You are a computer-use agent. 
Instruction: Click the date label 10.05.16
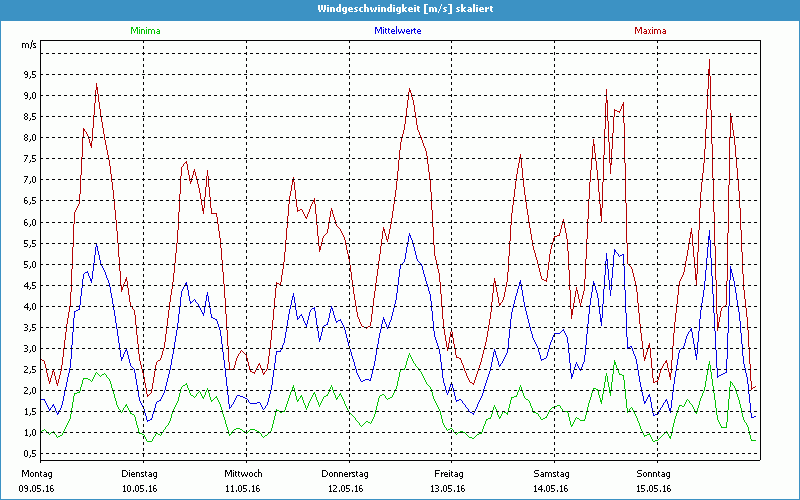[139, 489]
